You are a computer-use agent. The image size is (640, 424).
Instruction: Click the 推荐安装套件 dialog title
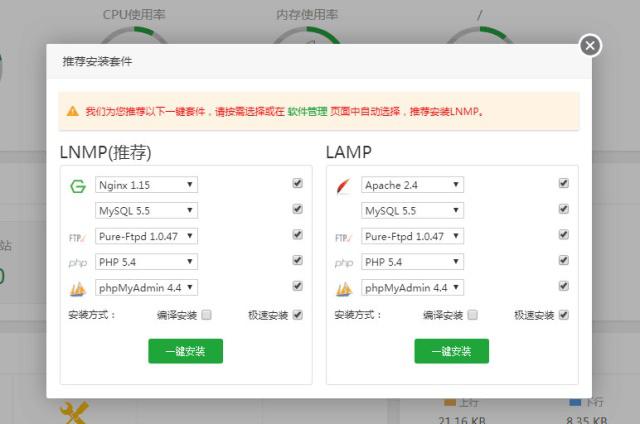(x=97, y=62)
